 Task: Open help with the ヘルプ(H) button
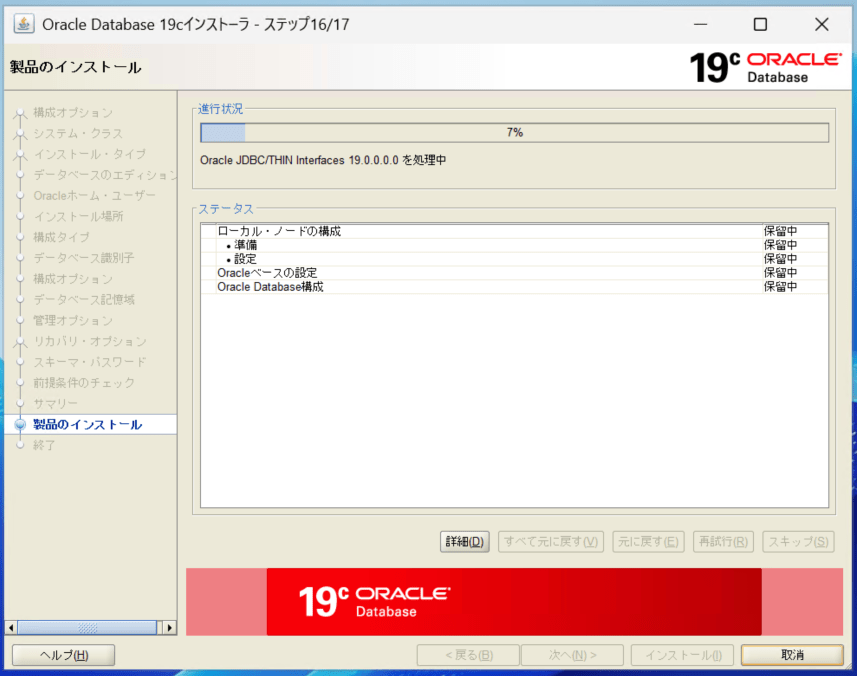63,655
